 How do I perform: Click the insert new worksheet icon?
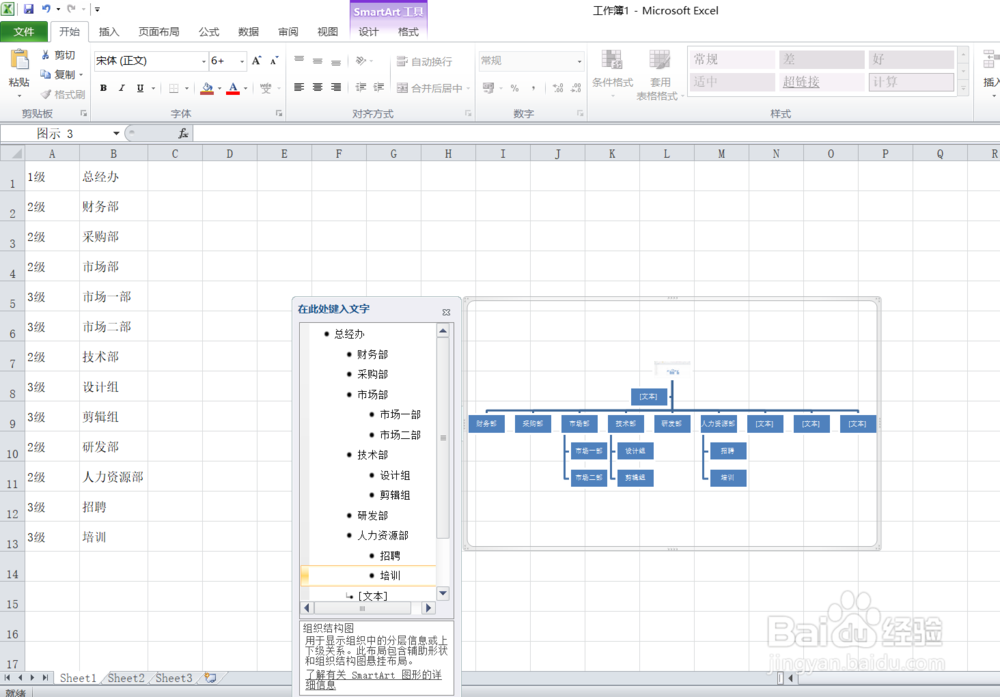click(210, 678)
